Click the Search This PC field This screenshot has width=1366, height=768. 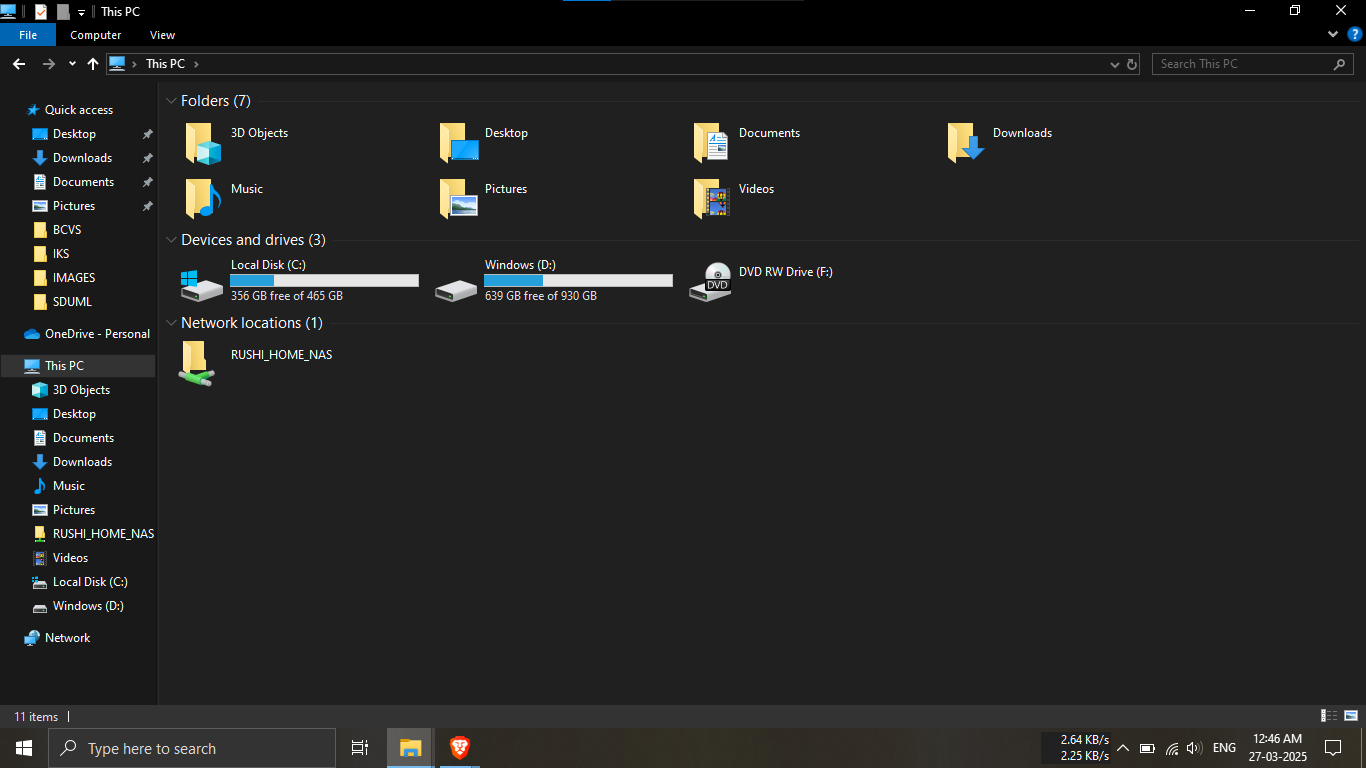pyautogui.click(x=1244, y=64)
